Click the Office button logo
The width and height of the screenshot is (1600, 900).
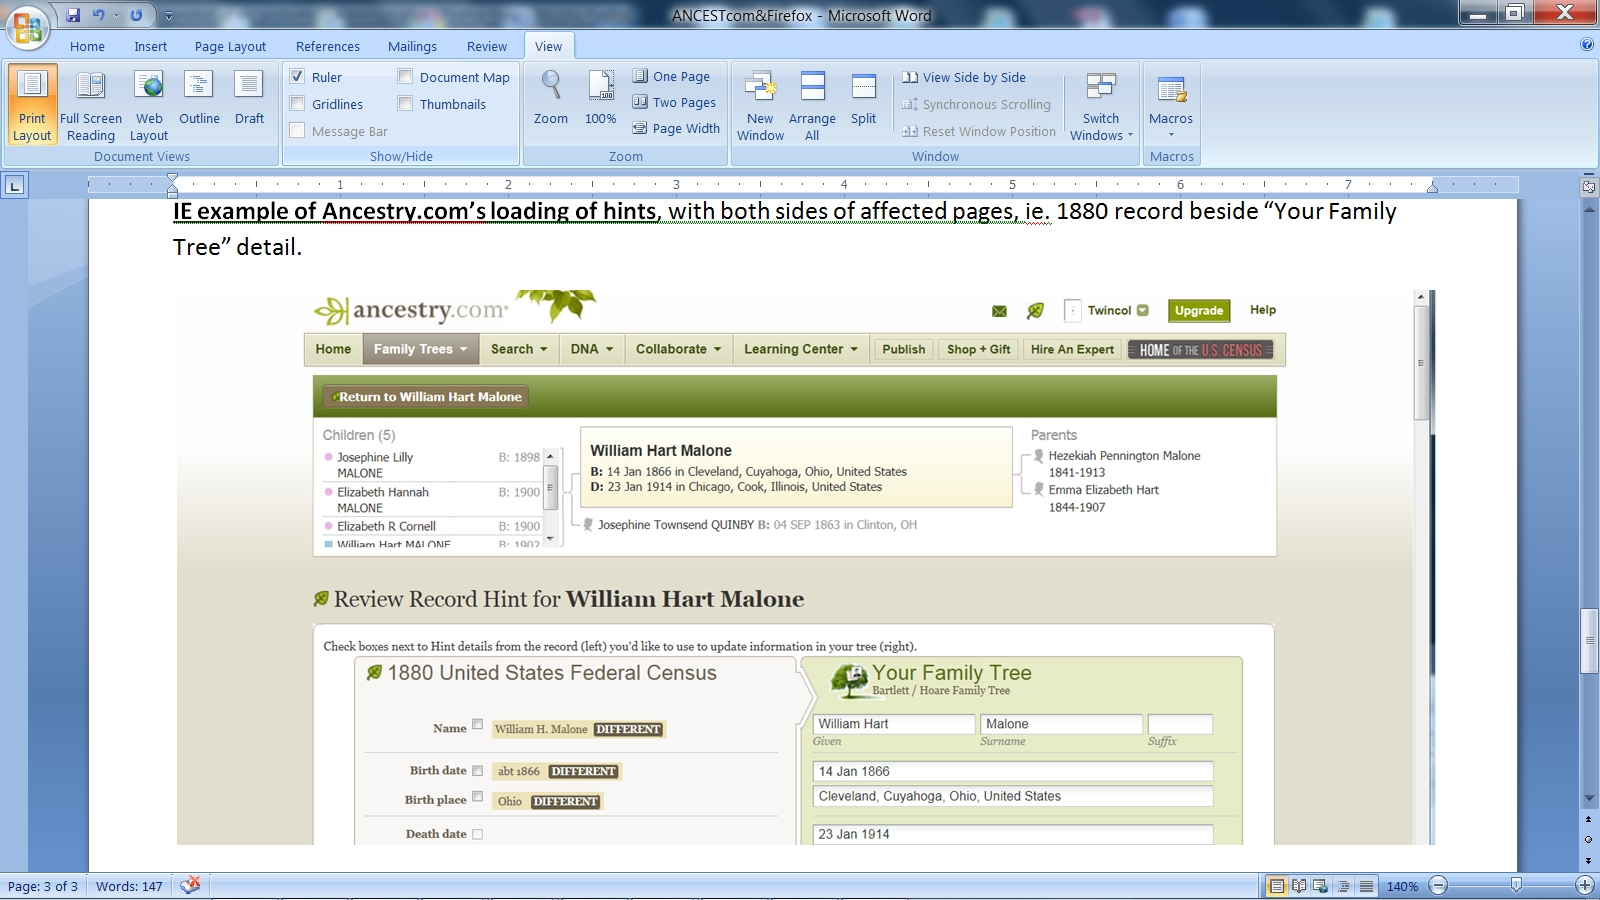coord(28,27)
